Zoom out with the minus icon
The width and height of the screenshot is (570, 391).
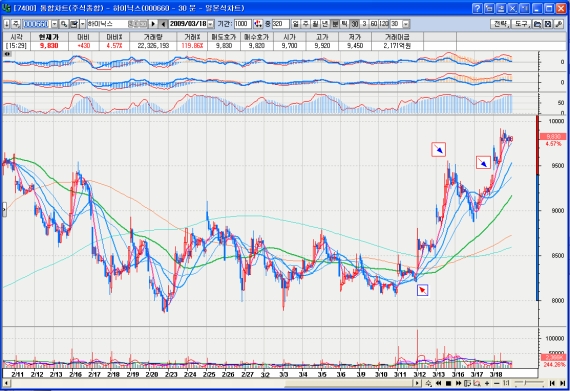496,383
